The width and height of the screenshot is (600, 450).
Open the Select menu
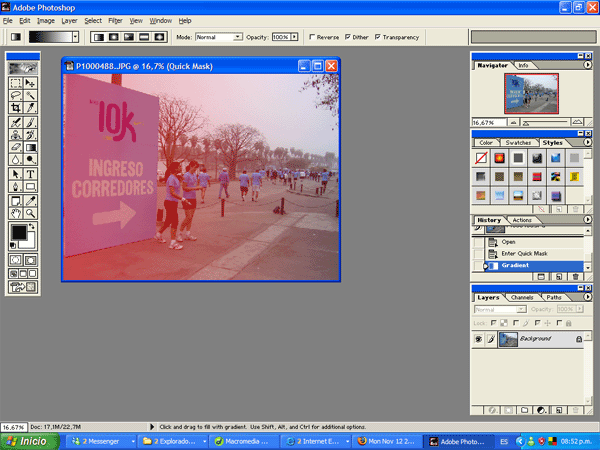[x=93, y=21]
